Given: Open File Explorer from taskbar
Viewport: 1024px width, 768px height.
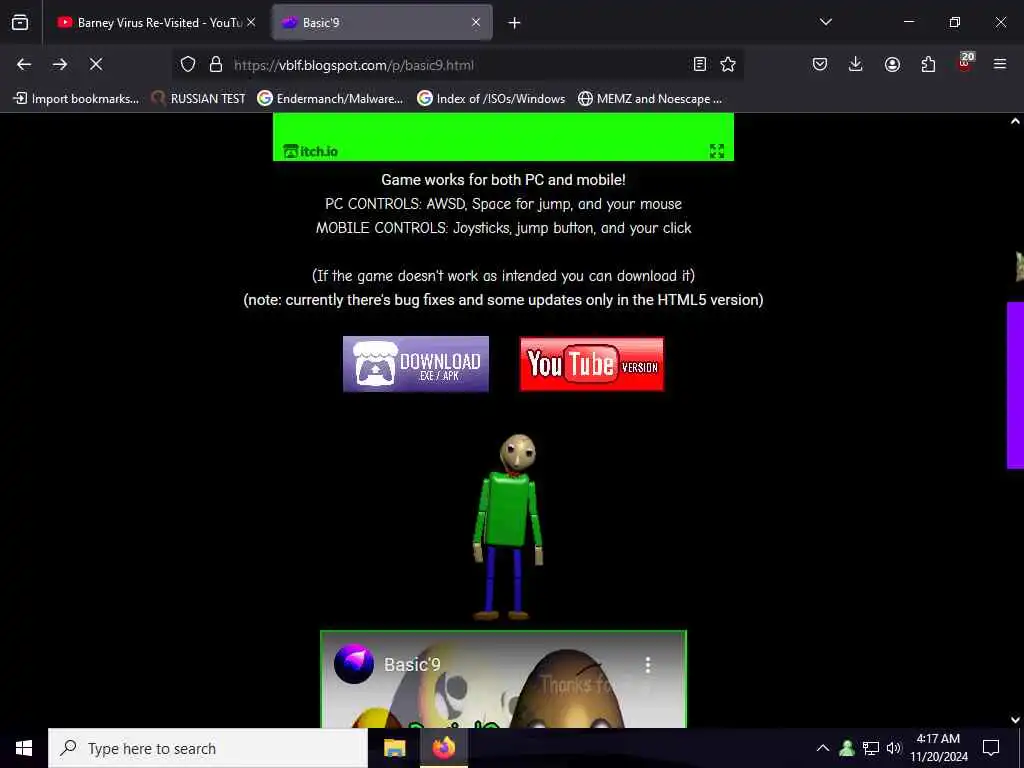Looking at the screenshot, I should tap(394, 748).
